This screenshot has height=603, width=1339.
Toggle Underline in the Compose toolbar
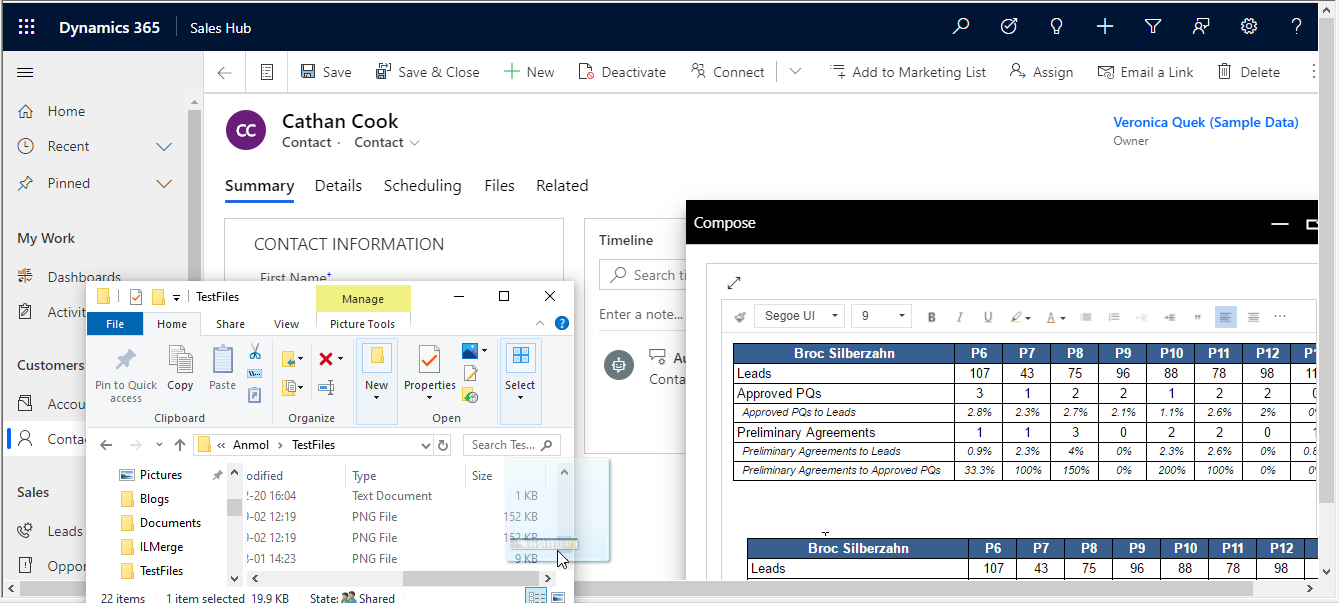(988, 317)
